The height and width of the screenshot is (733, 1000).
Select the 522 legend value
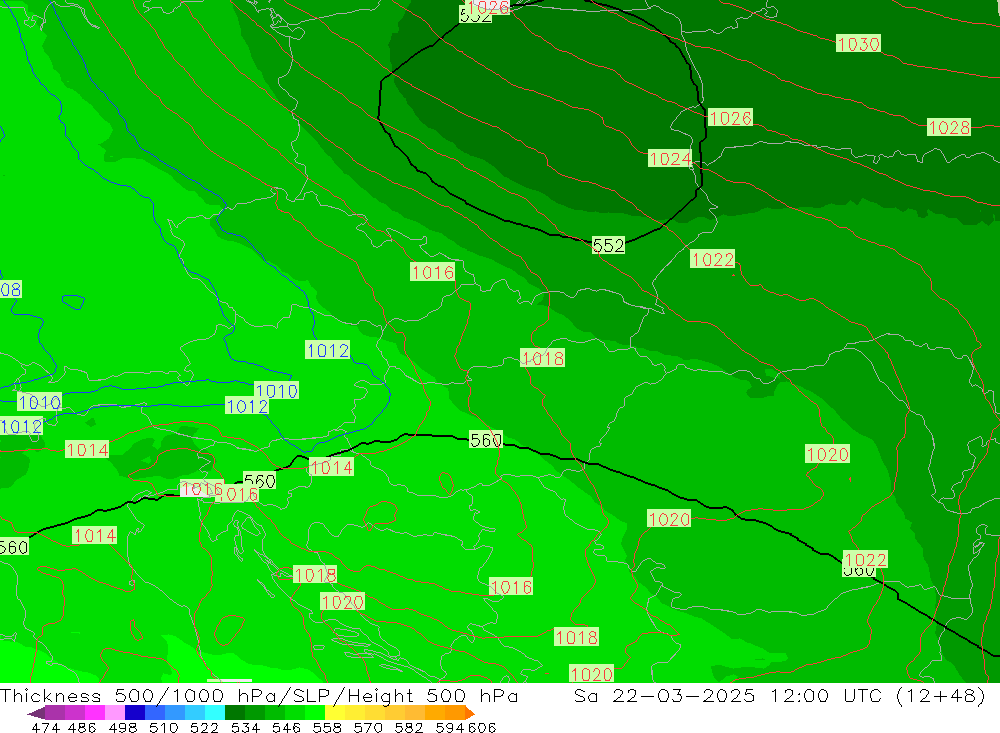pos(204,727)
